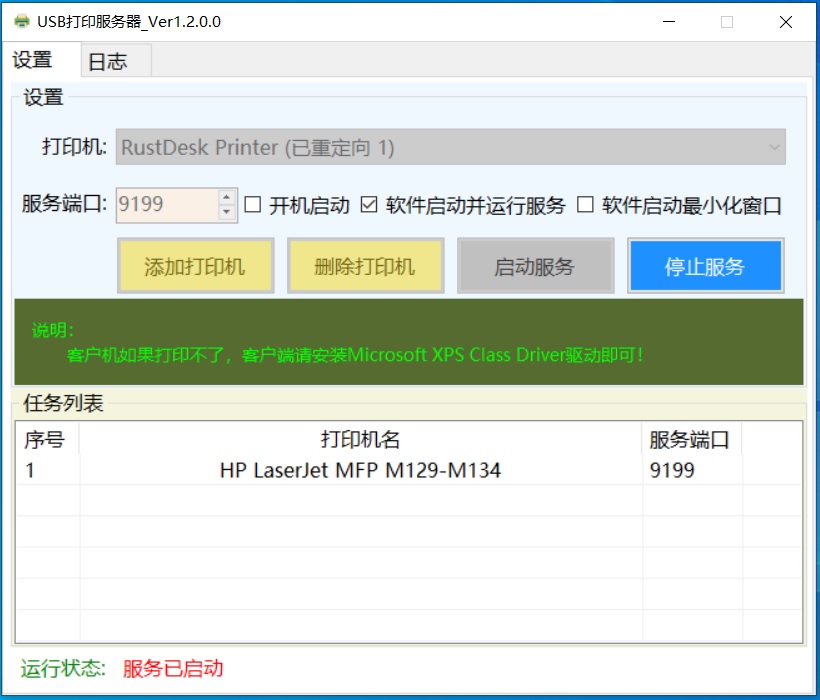Viewport: 820px width, 700px height.
Task: Select HP LaserJet MFP M129-M134 row
Action: (x=360, y=470)
